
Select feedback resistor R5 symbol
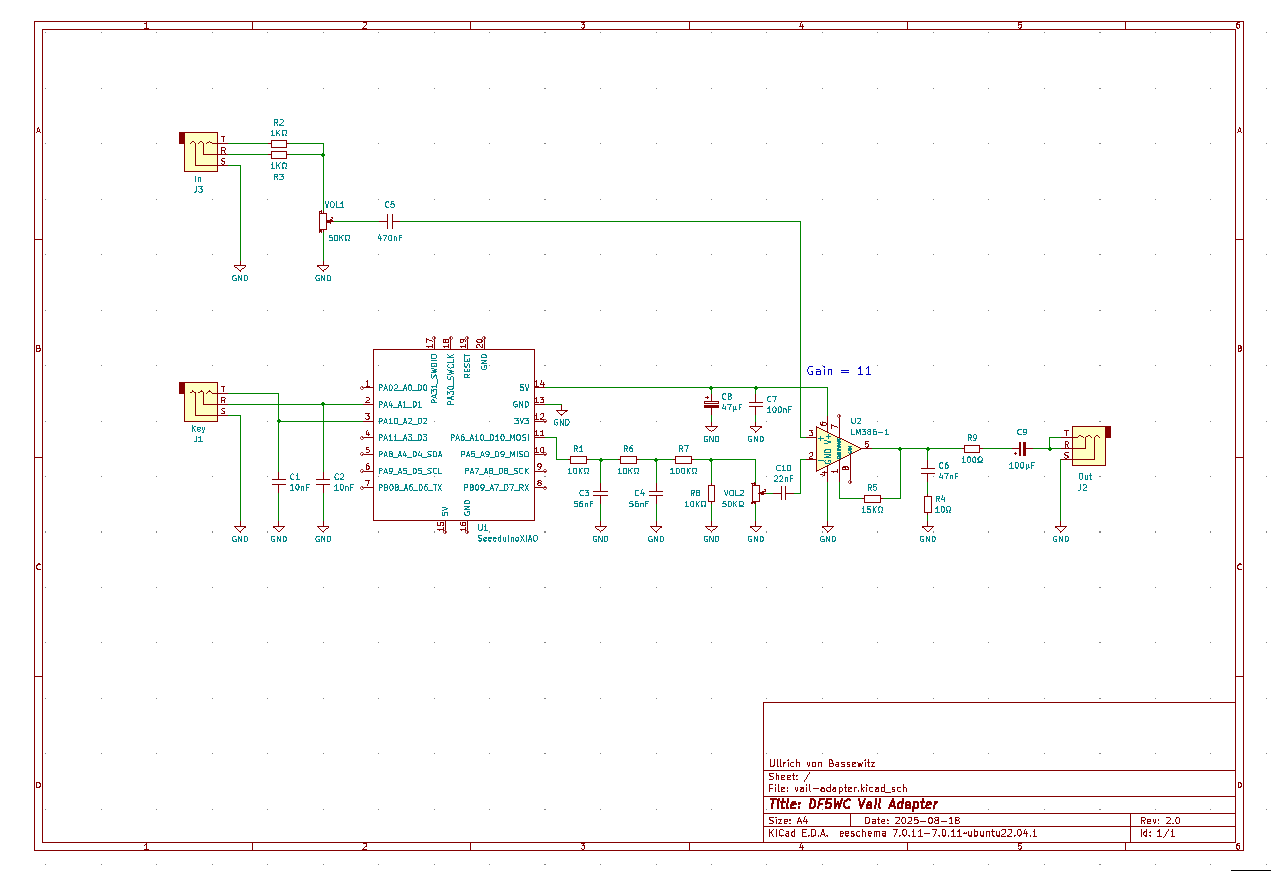[872, 498]
